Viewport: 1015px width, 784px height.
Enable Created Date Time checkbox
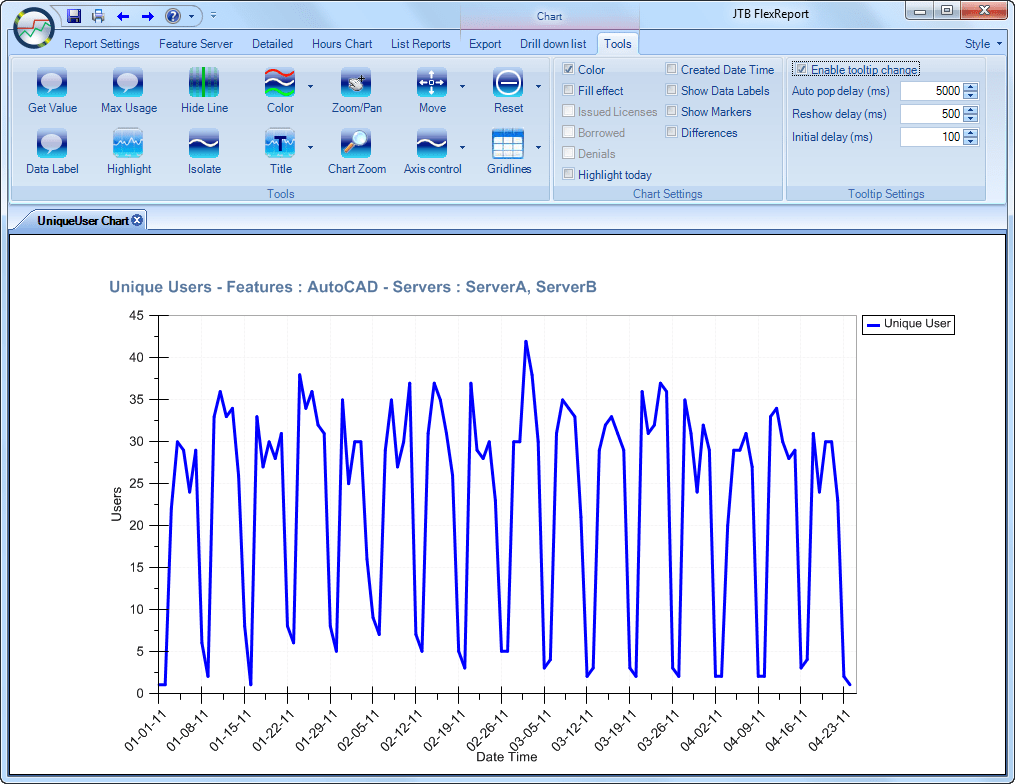(x=671, y=69)
